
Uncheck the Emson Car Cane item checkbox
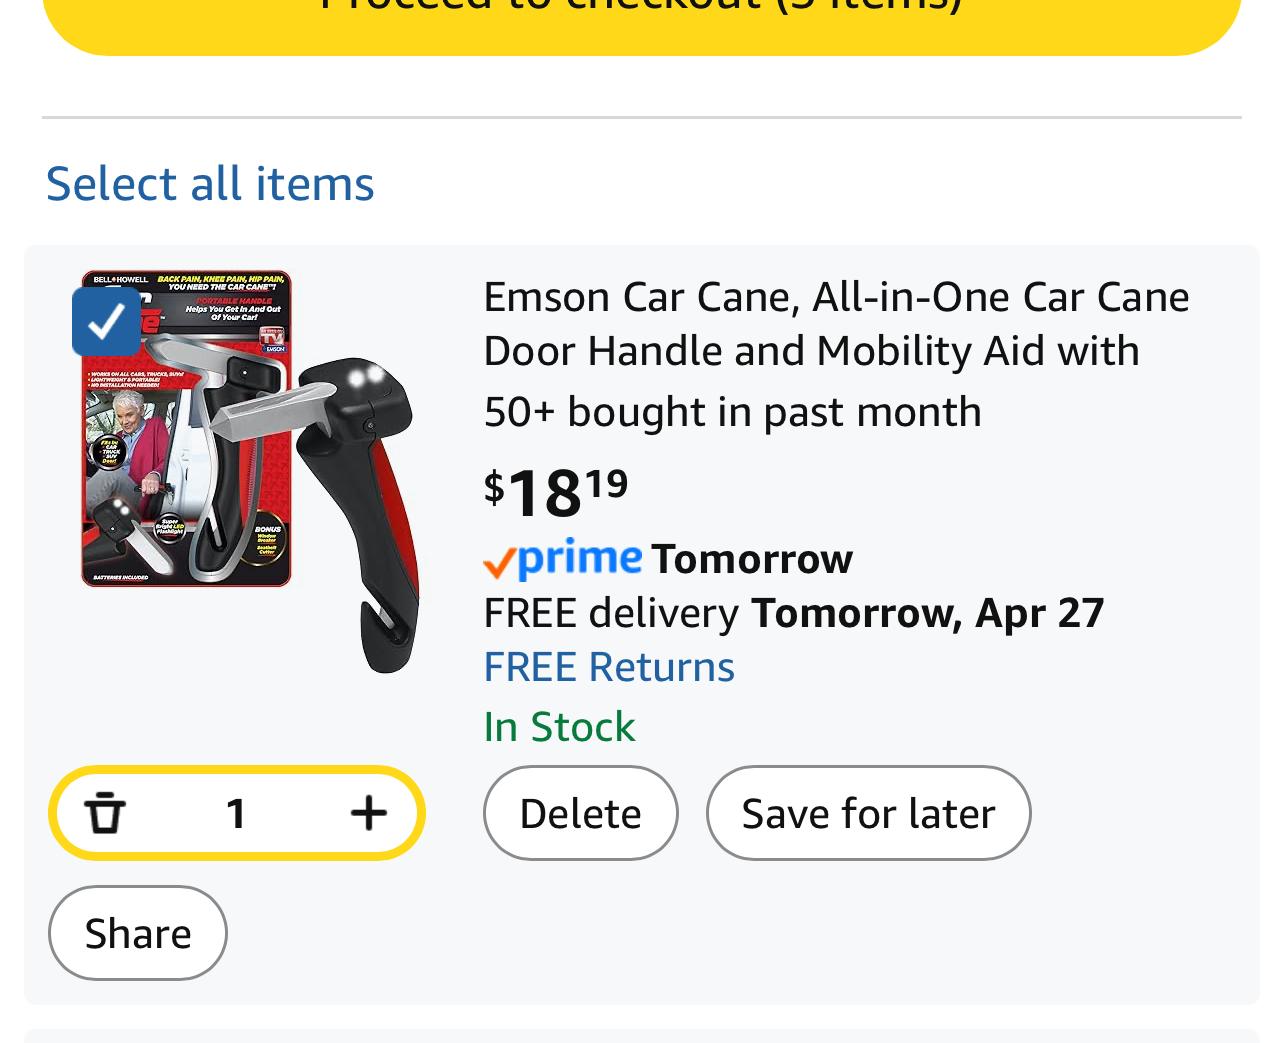(106, 321)
